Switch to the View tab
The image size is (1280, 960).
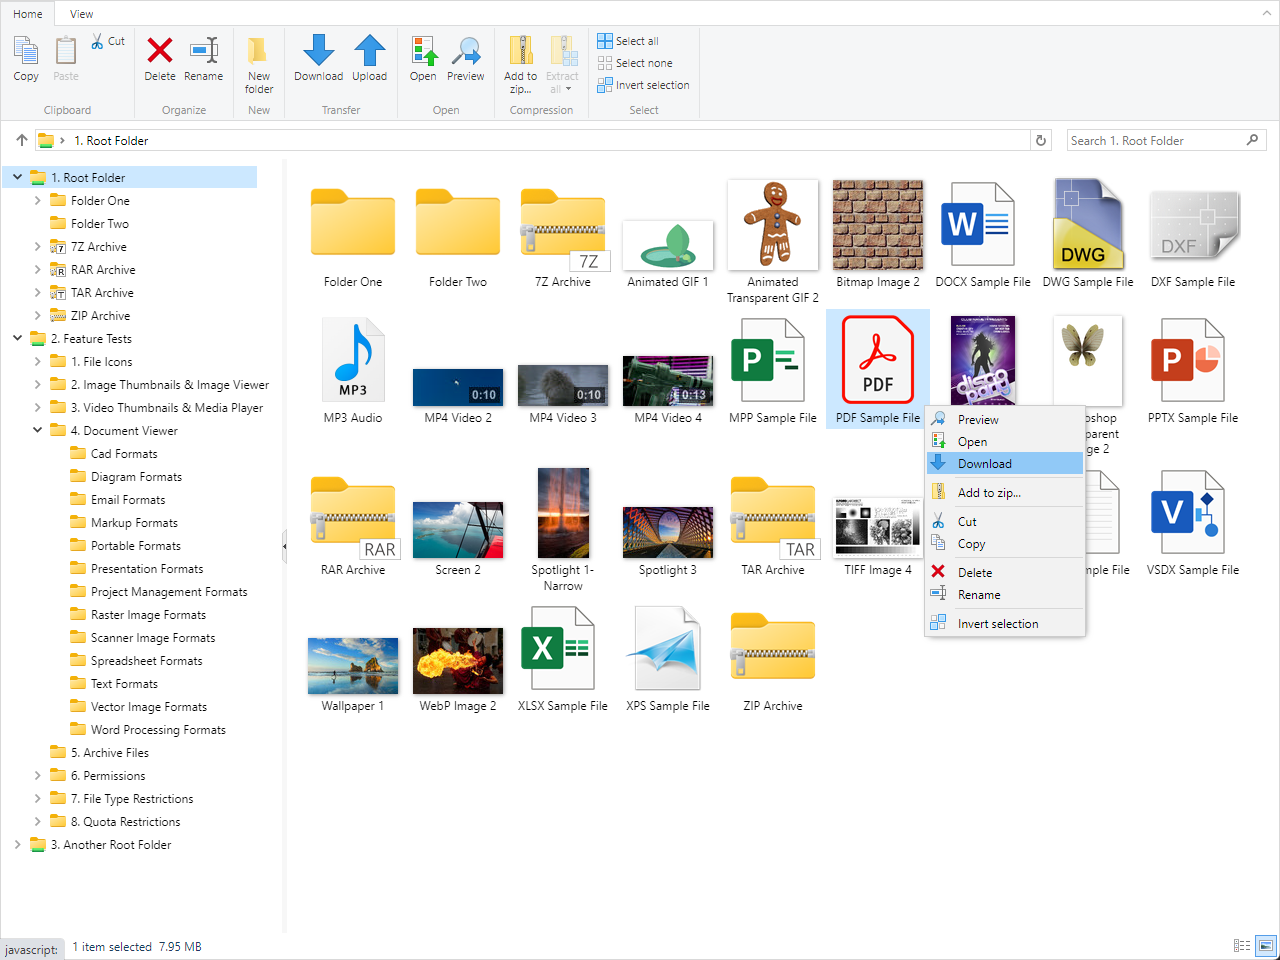click(80, 13)
